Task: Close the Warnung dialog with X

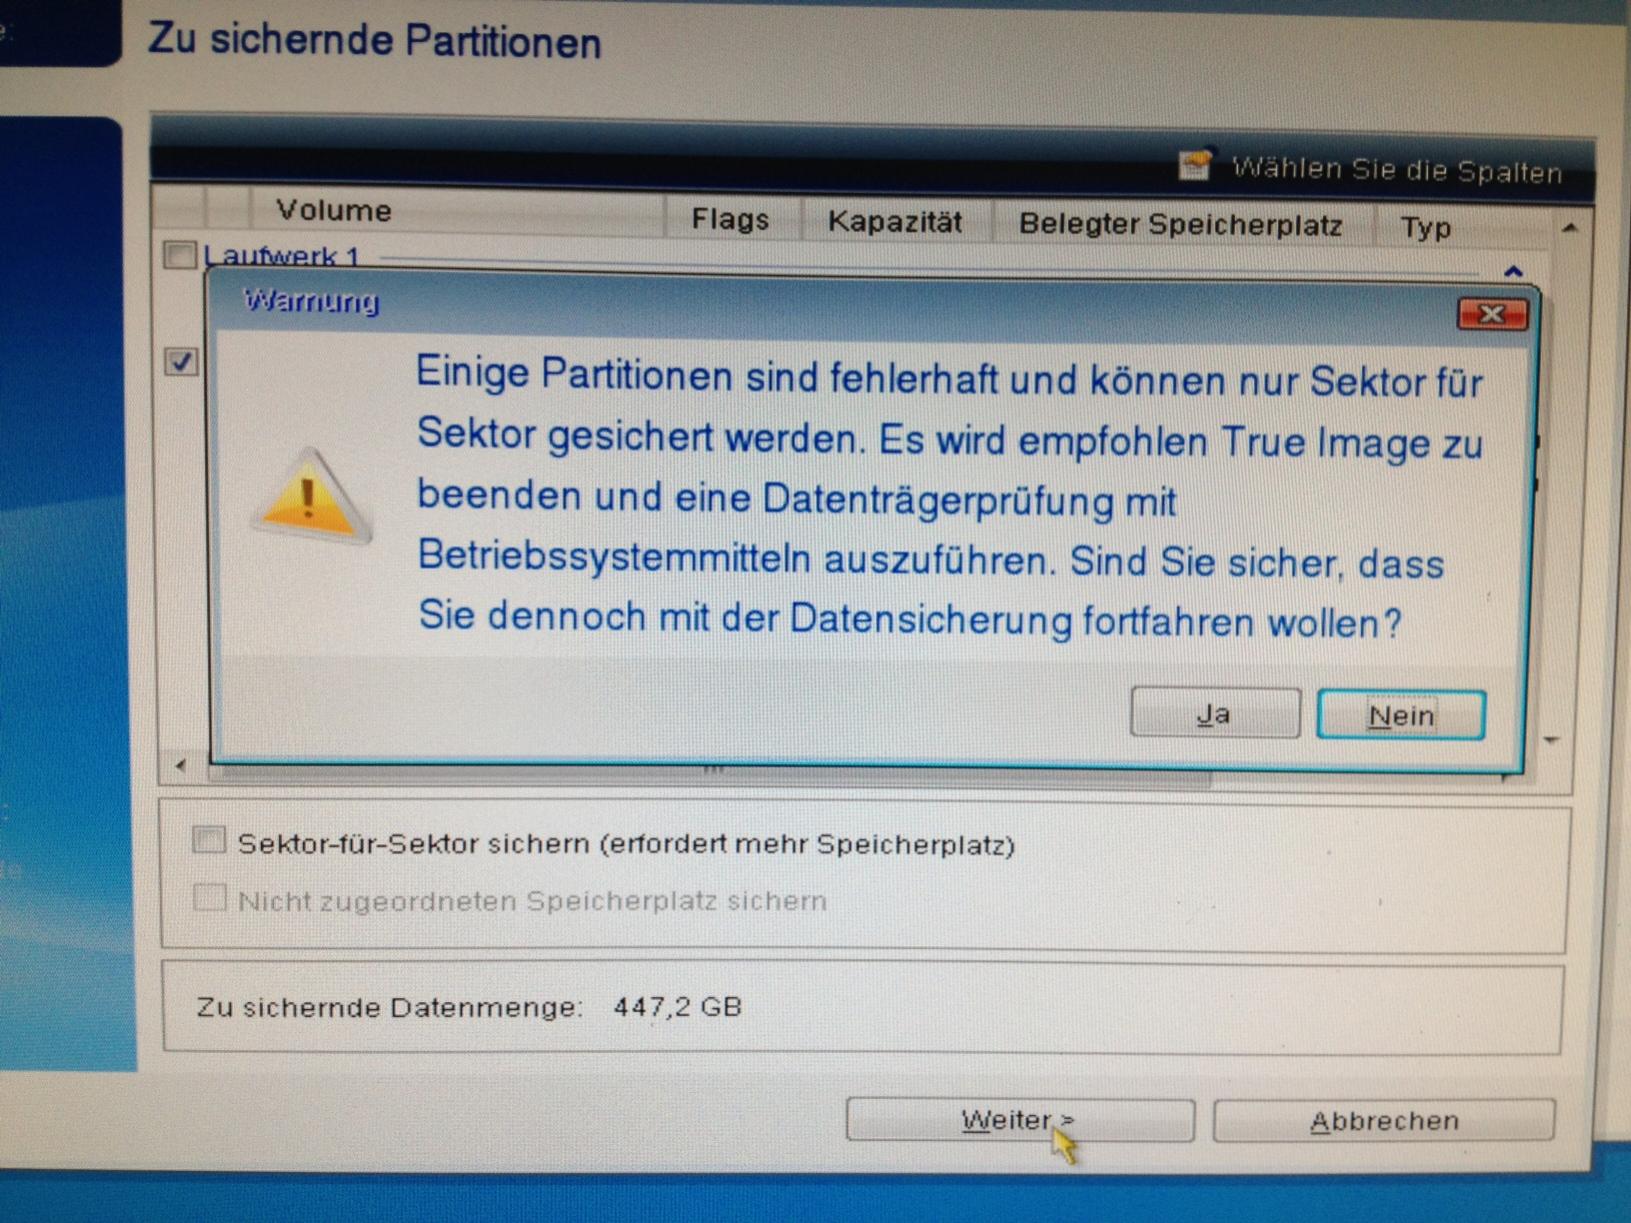Action: pos(1491,315)
